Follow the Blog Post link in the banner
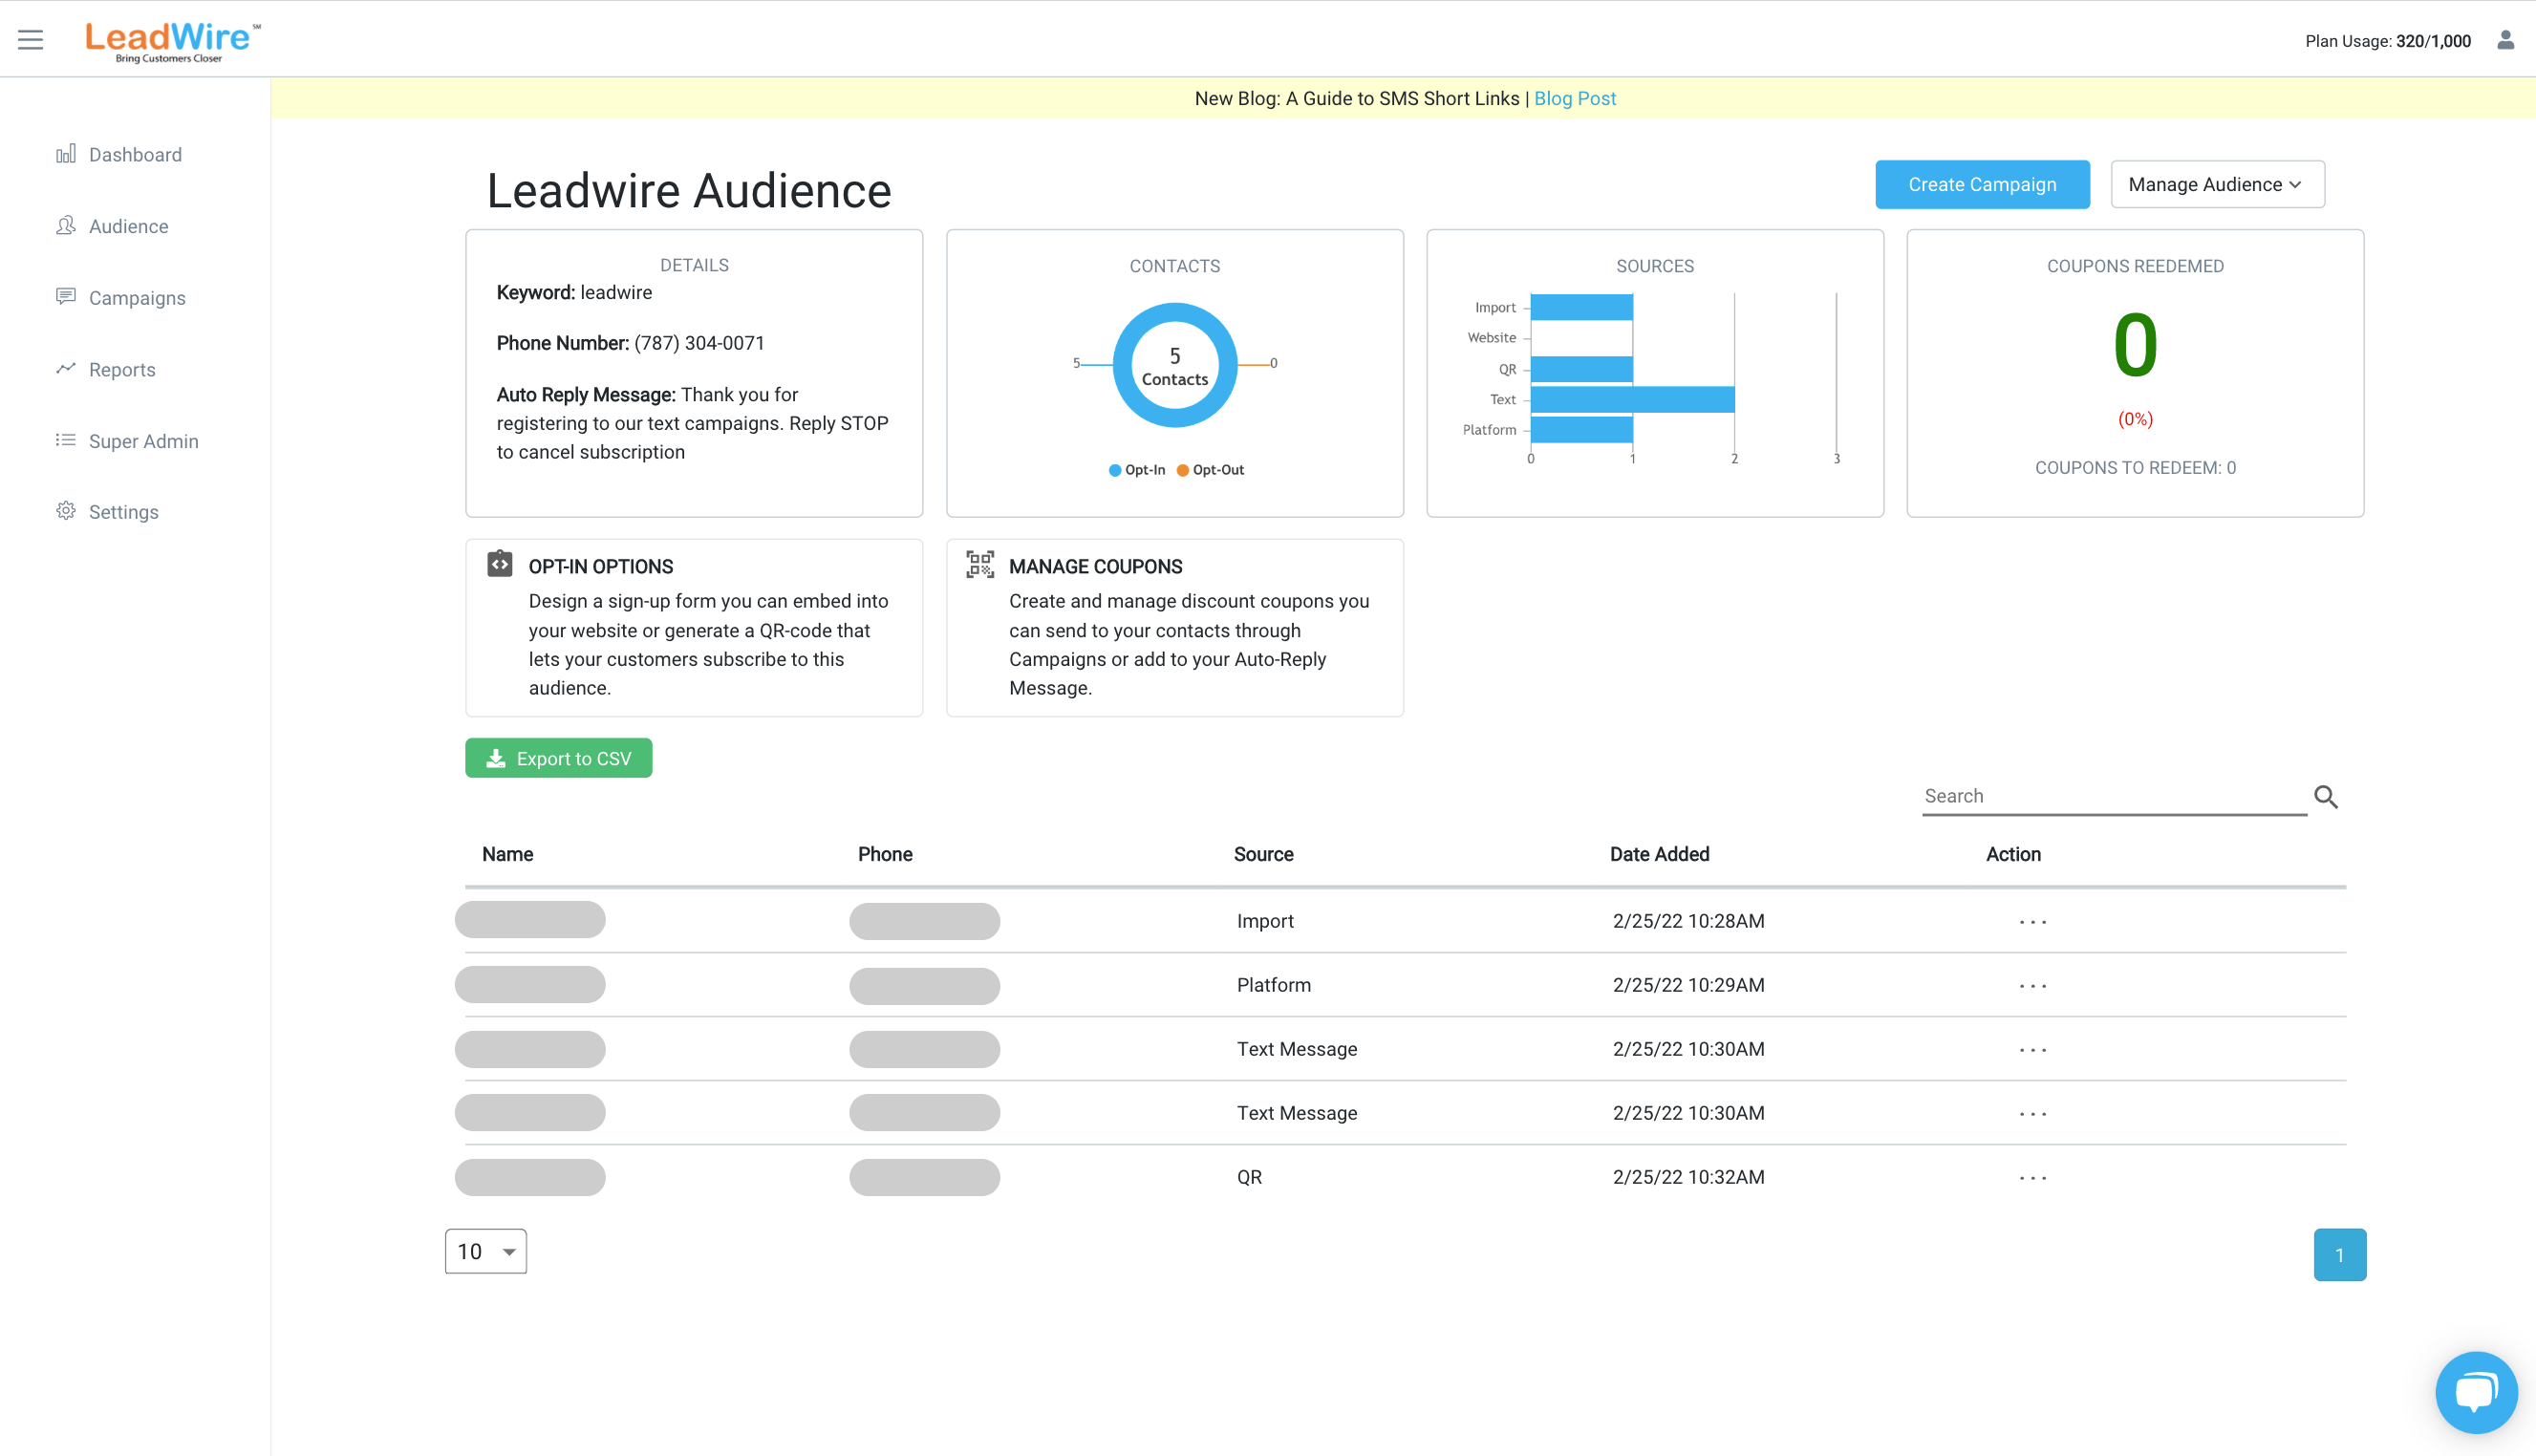Image resolution: width=2536 pixels, height=1456 pixels. 1575,98
